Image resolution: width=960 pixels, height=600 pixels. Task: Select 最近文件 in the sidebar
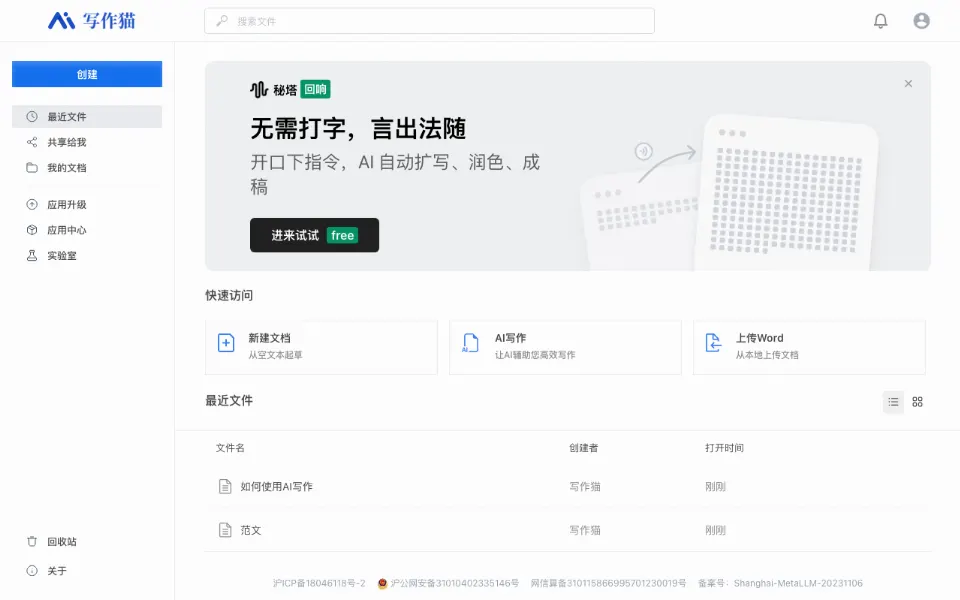tap(87, 116)
